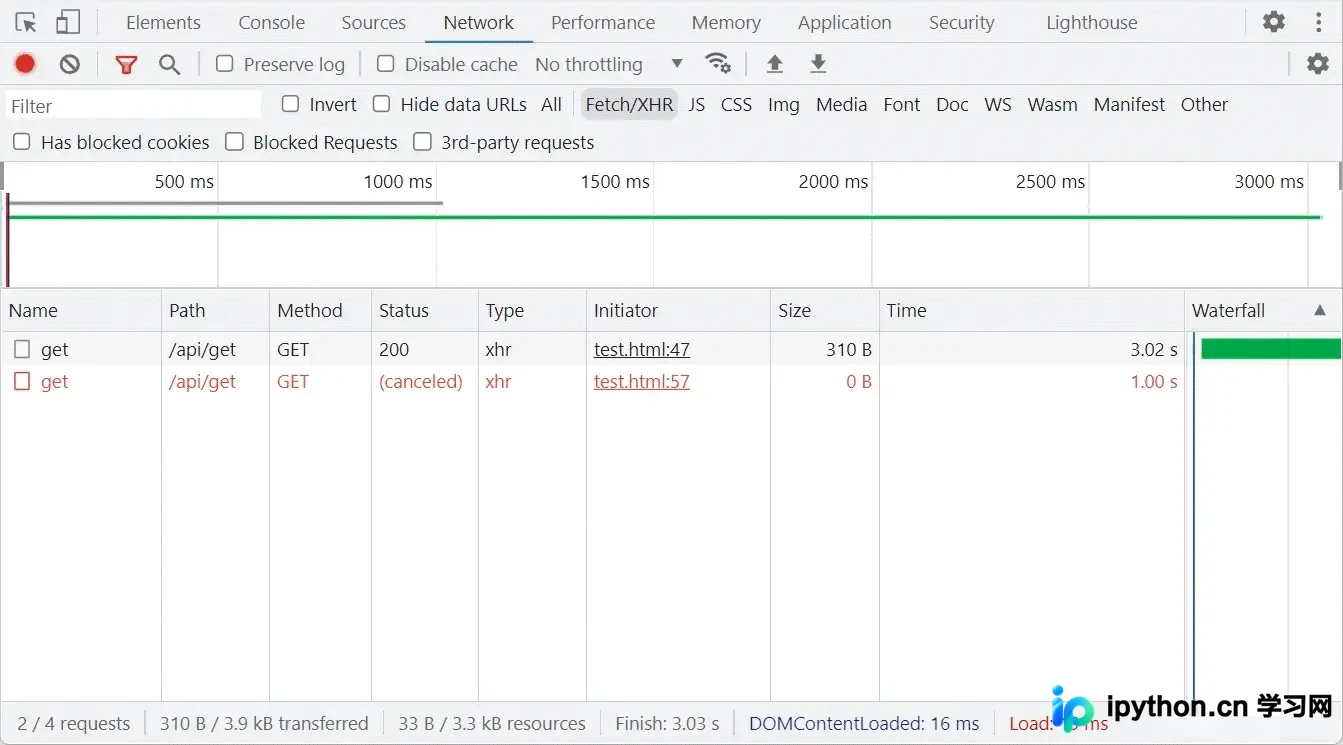Enable the Preserve log checkbox
This screenshot has width=1343, height=745.
tap(225, 64)
